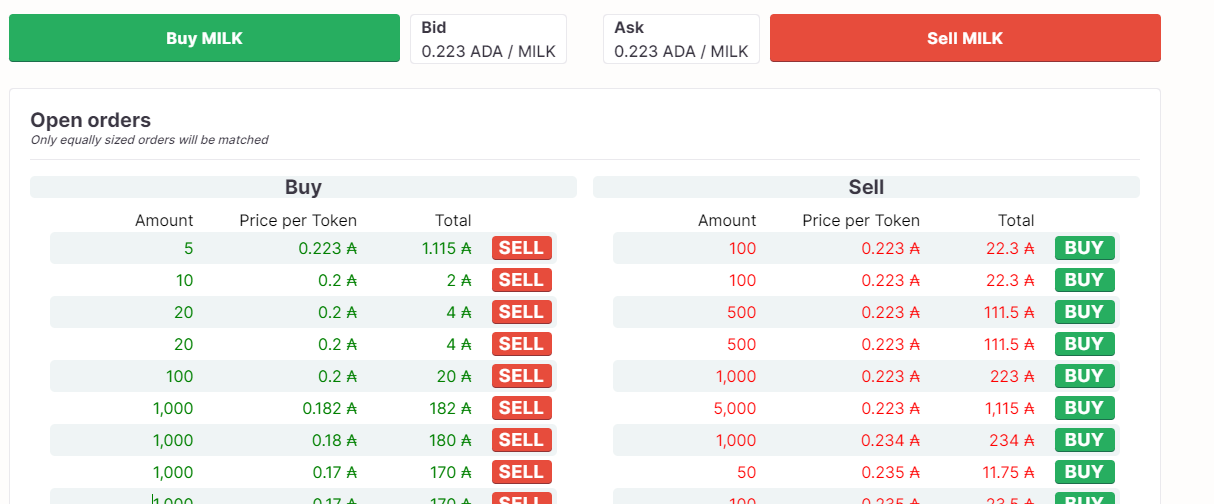The image size is (1214, 504).
Task: Click the Buy column header bar
Action: point(303,187)
